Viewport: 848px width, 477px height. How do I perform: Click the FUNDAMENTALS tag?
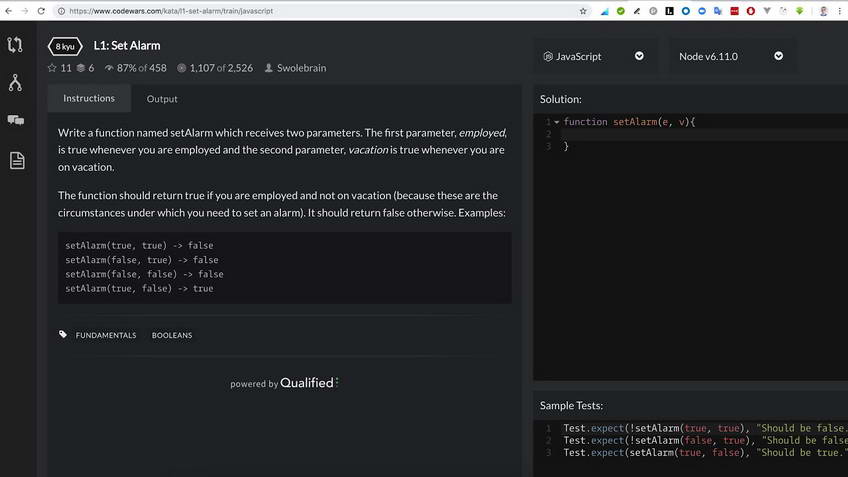click(106, 335)
